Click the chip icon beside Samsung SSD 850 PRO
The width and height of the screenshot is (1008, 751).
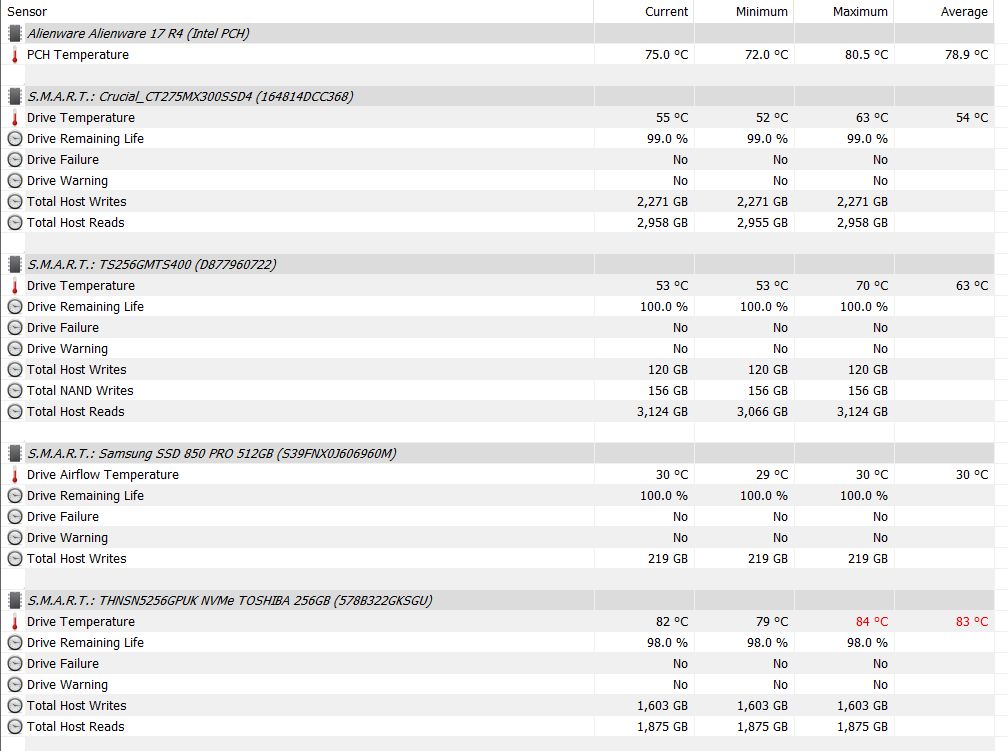(x=15, y=453)
